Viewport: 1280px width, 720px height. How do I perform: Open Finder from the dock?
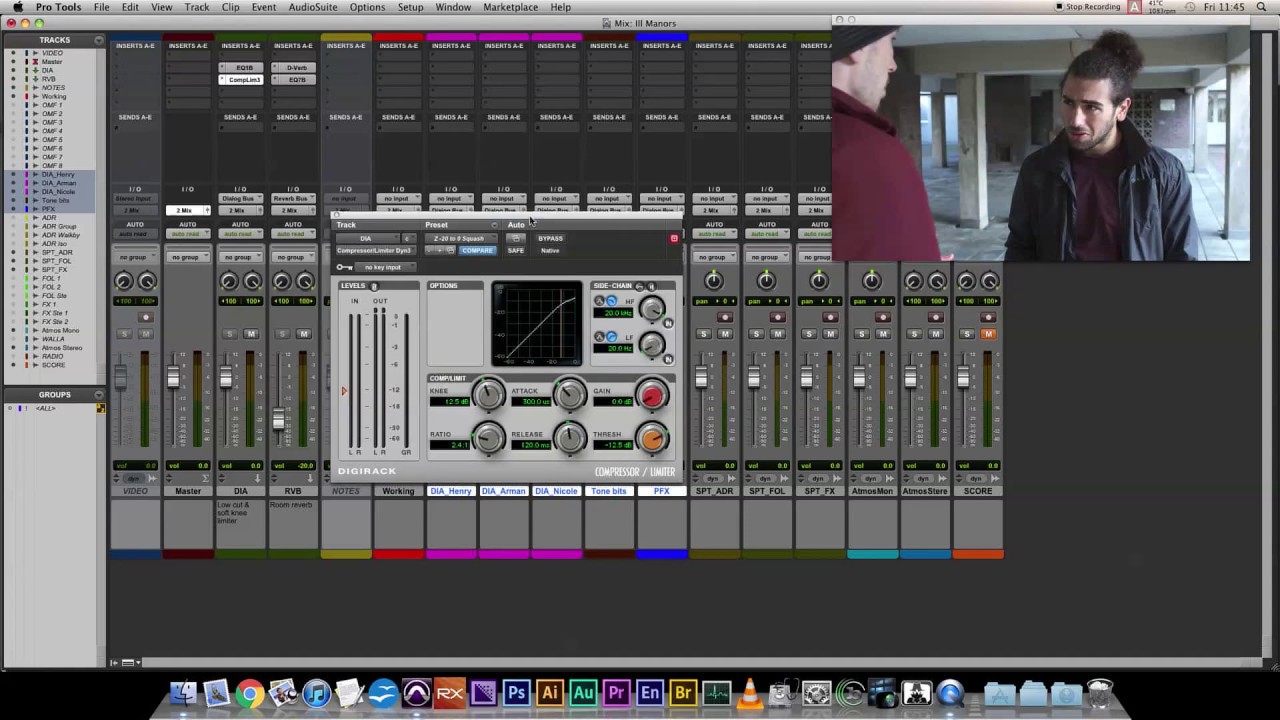pos(185,693)
